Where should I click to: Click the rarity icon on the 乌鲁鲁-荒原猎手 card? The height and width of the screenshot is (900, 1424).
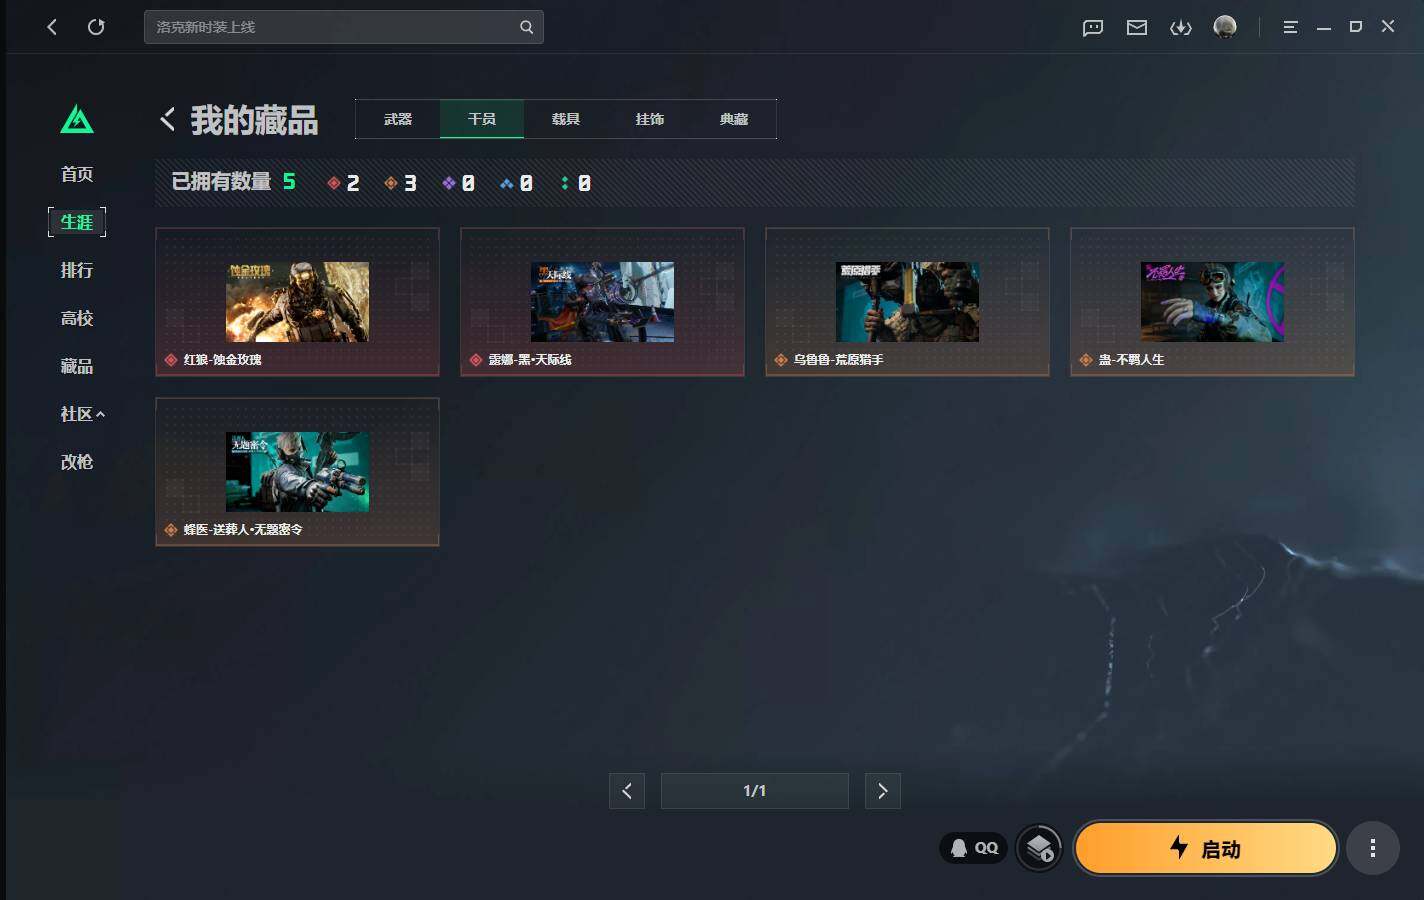coord(781,360)
